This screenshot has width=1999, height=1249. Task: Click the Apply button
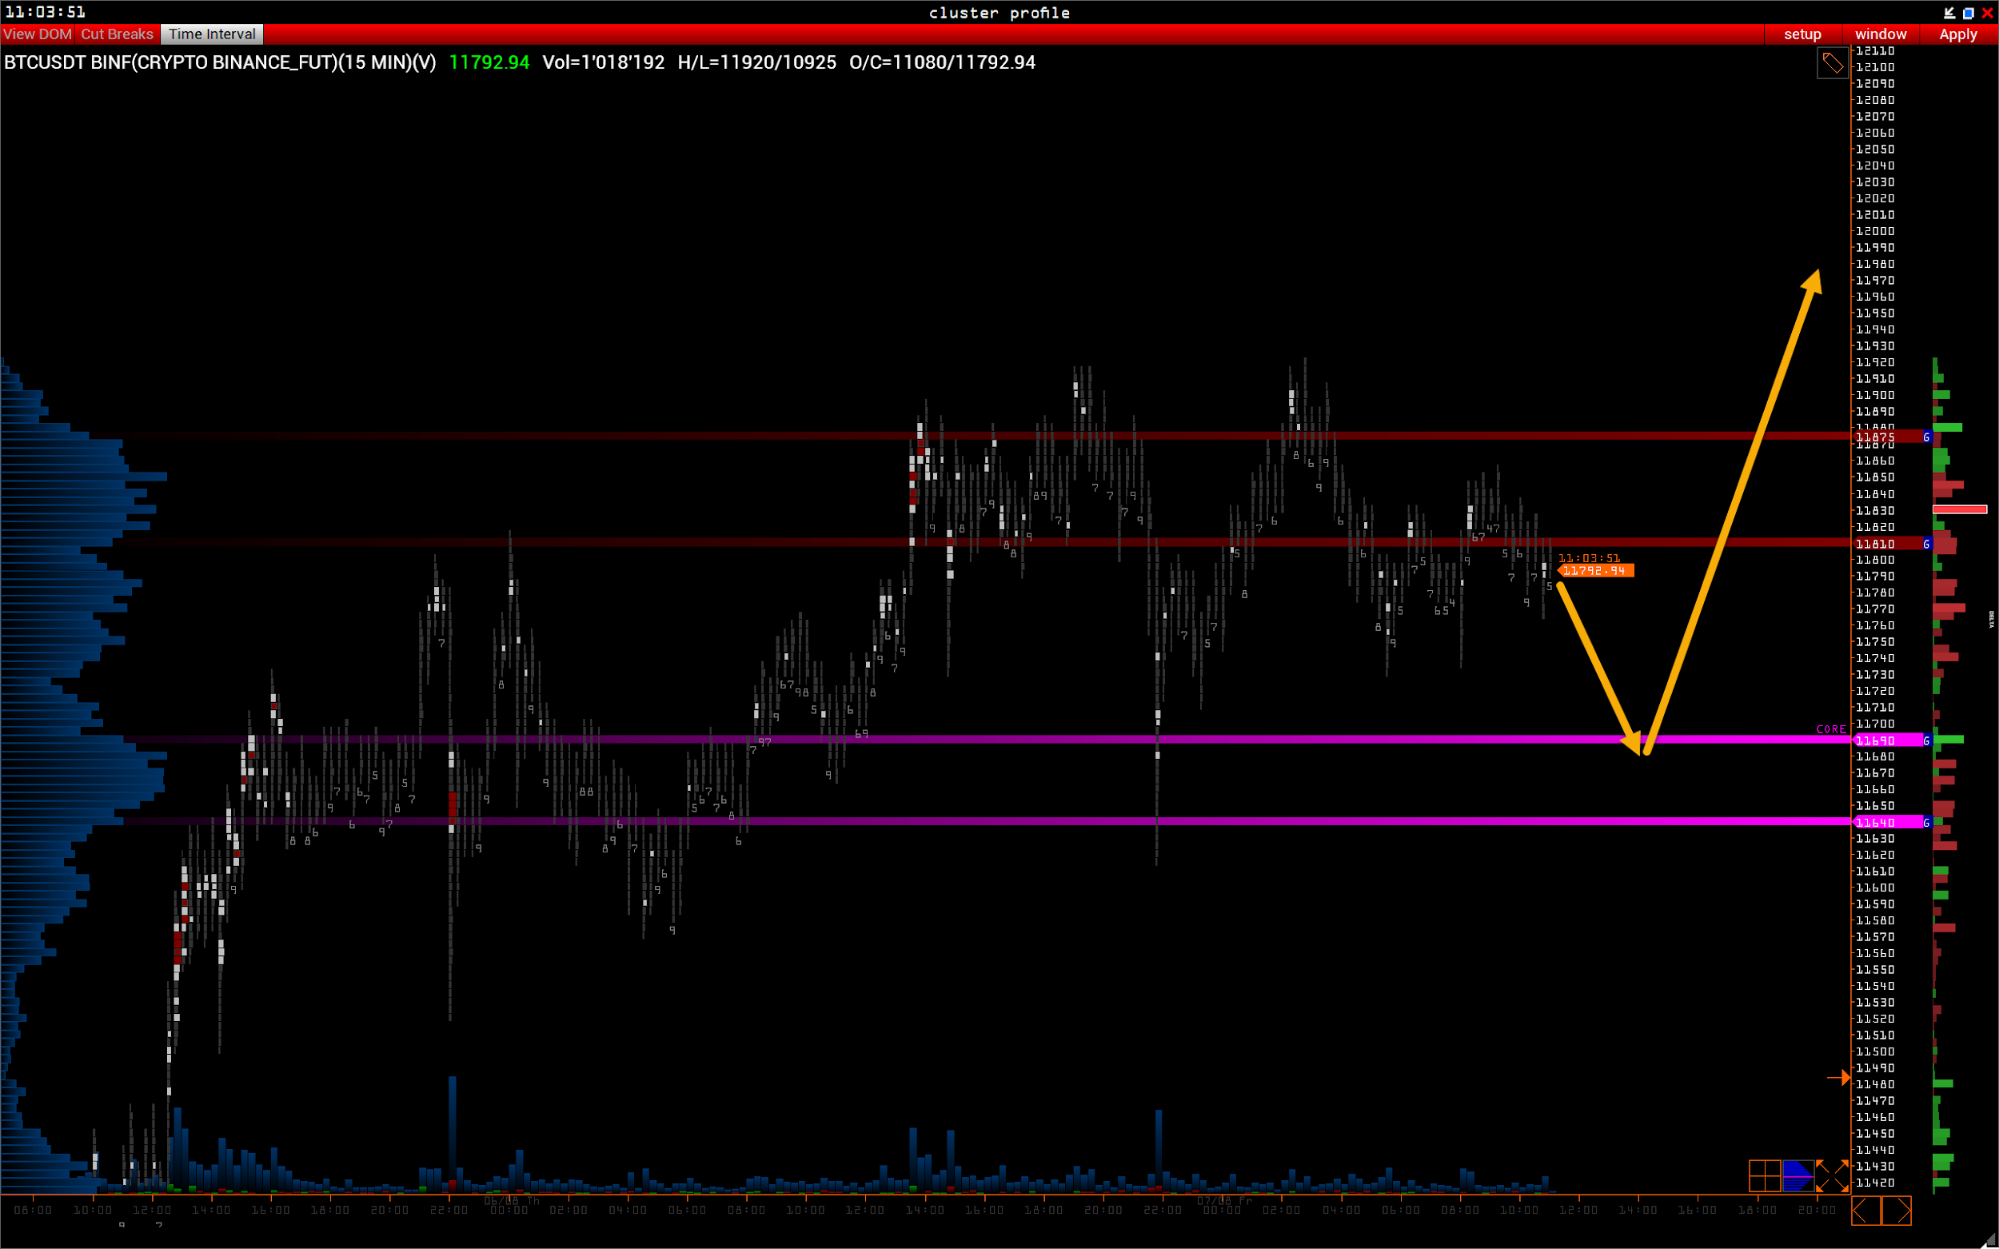[x=1957, y=34]
